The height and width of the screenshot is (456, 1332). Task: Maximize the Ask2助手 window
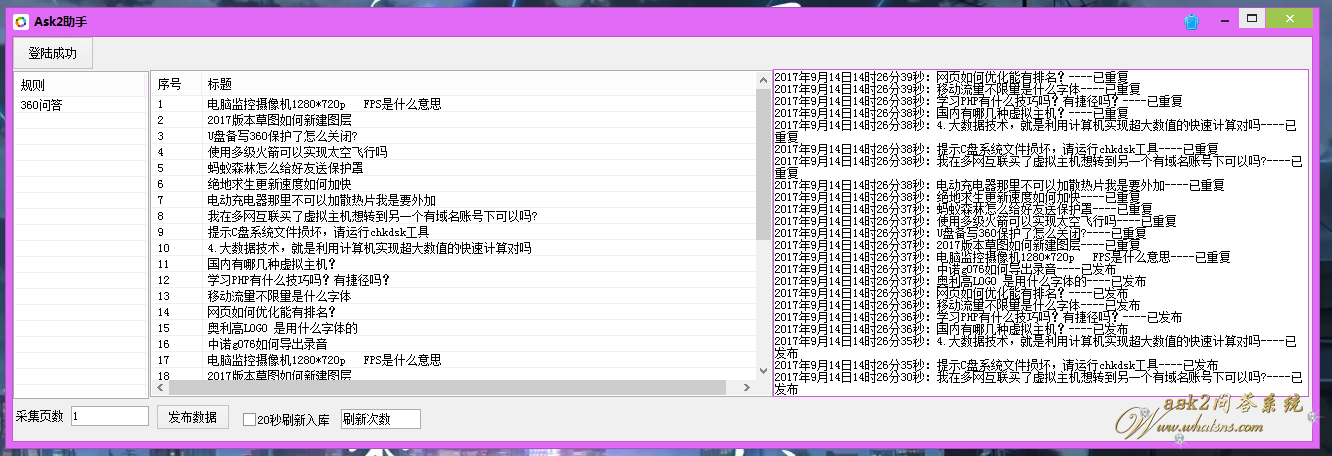[1250, 18]
